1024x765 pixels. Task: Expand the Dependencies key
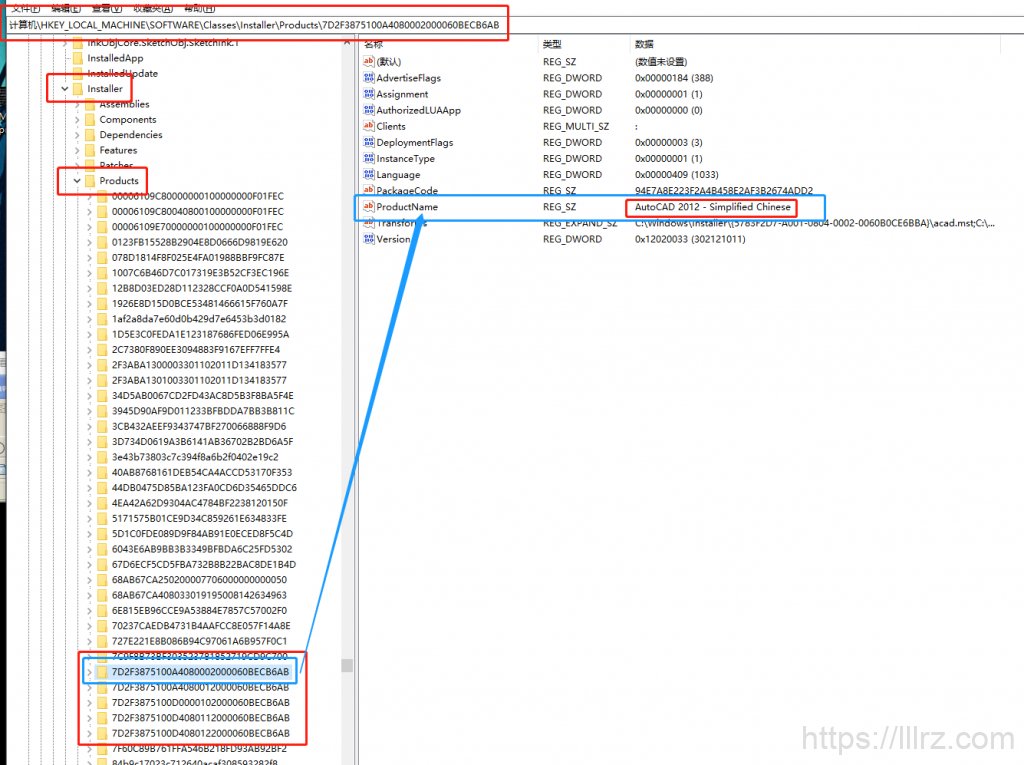coord(77,135)
